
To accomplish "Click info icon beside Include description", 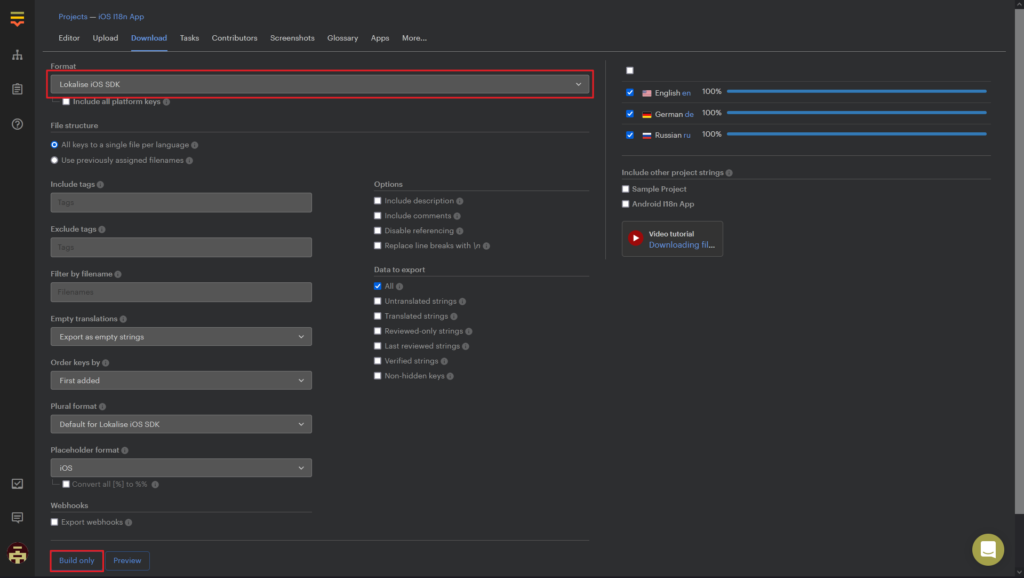I will coord(460,201).
